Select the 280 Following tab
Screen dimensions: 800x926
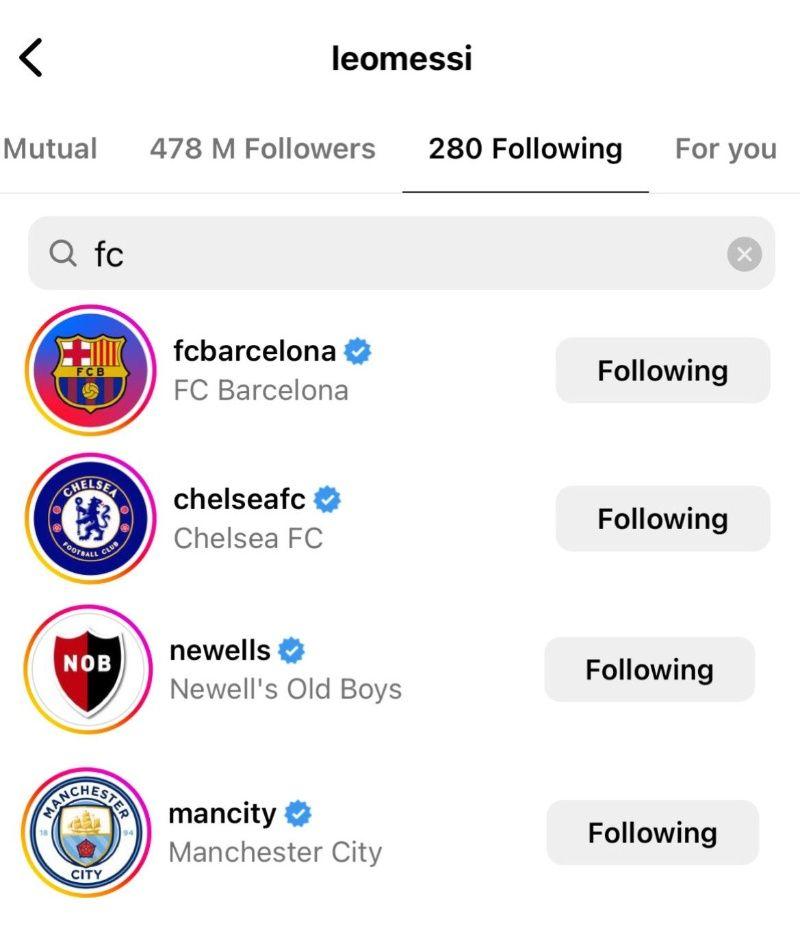pos(525,149)
